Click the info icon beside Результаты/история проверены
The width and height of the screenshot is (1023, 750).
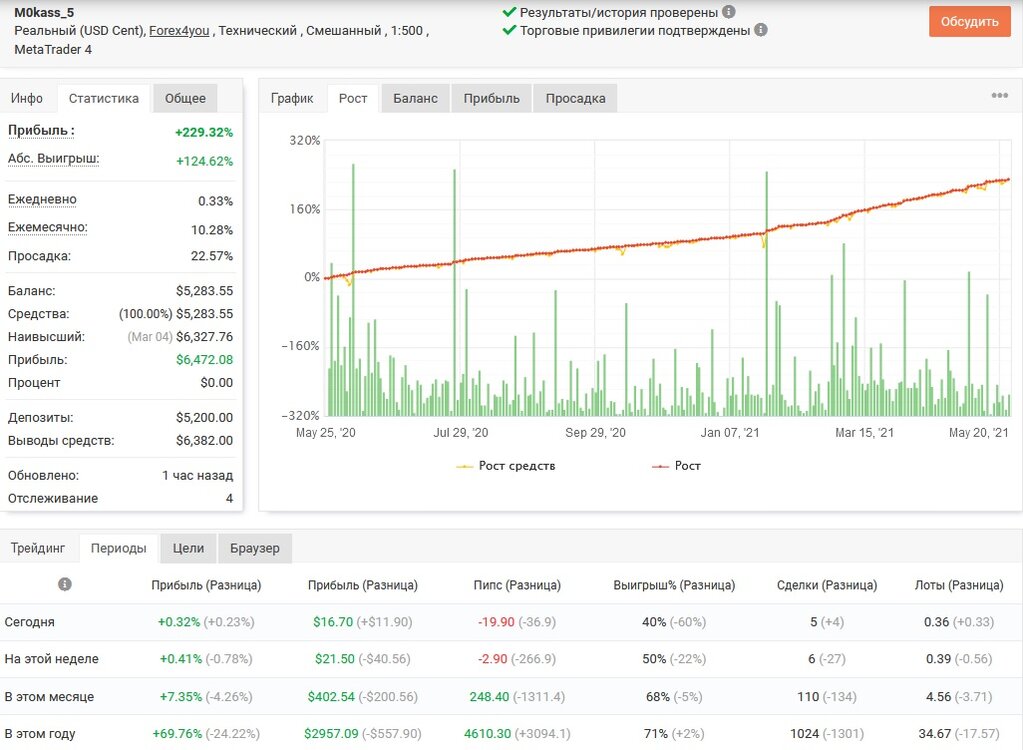tap(729, 12)
